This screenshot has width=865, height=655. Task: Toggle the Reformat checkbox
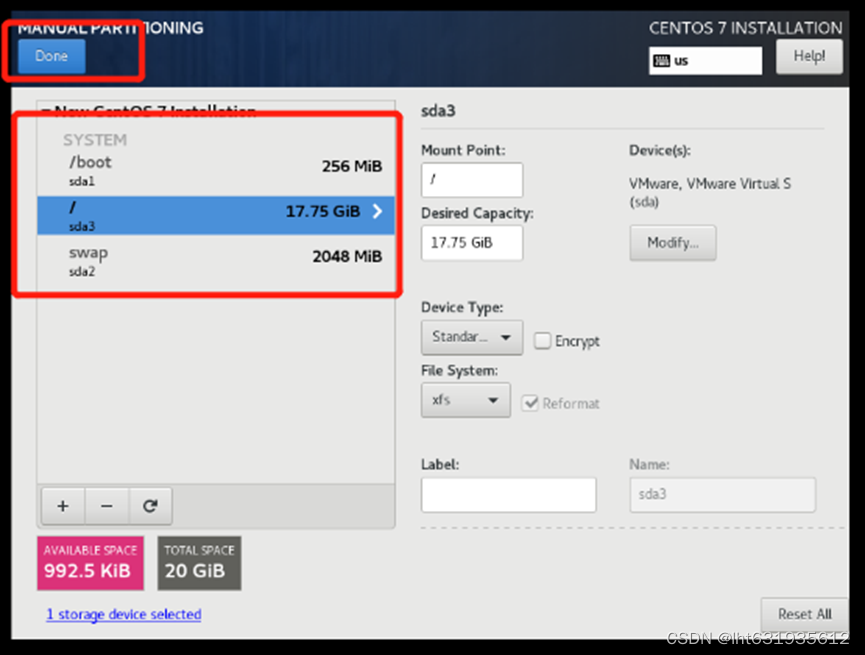tap(530, 403)
